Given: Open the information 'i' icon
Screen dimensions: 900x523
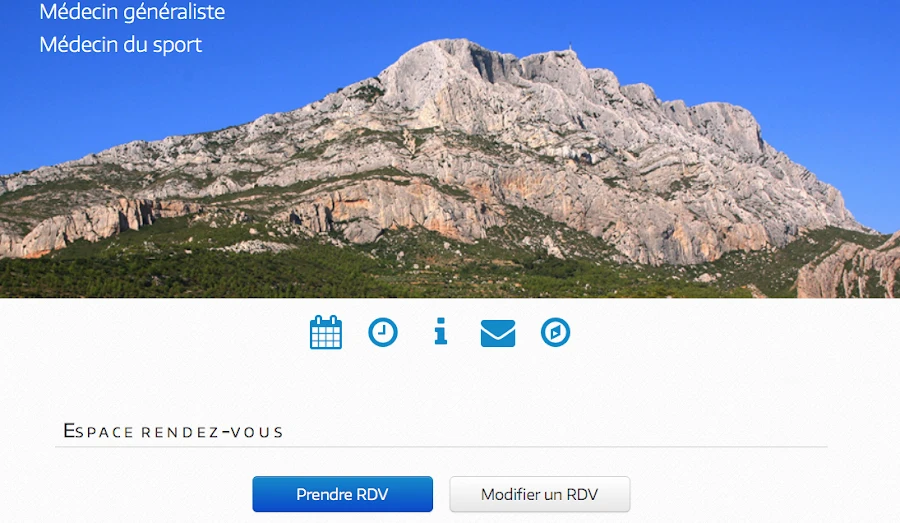Looking at the screenshot, I should point(440,331).
